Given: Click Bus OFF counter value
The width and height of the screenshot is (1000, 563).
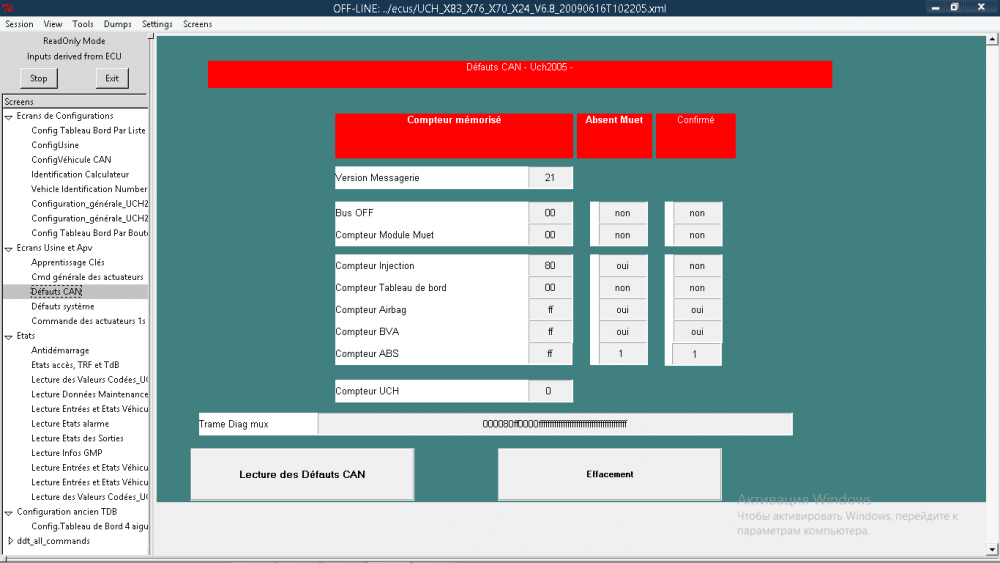Looking at the screenshot, I should [x=550, y=213].
